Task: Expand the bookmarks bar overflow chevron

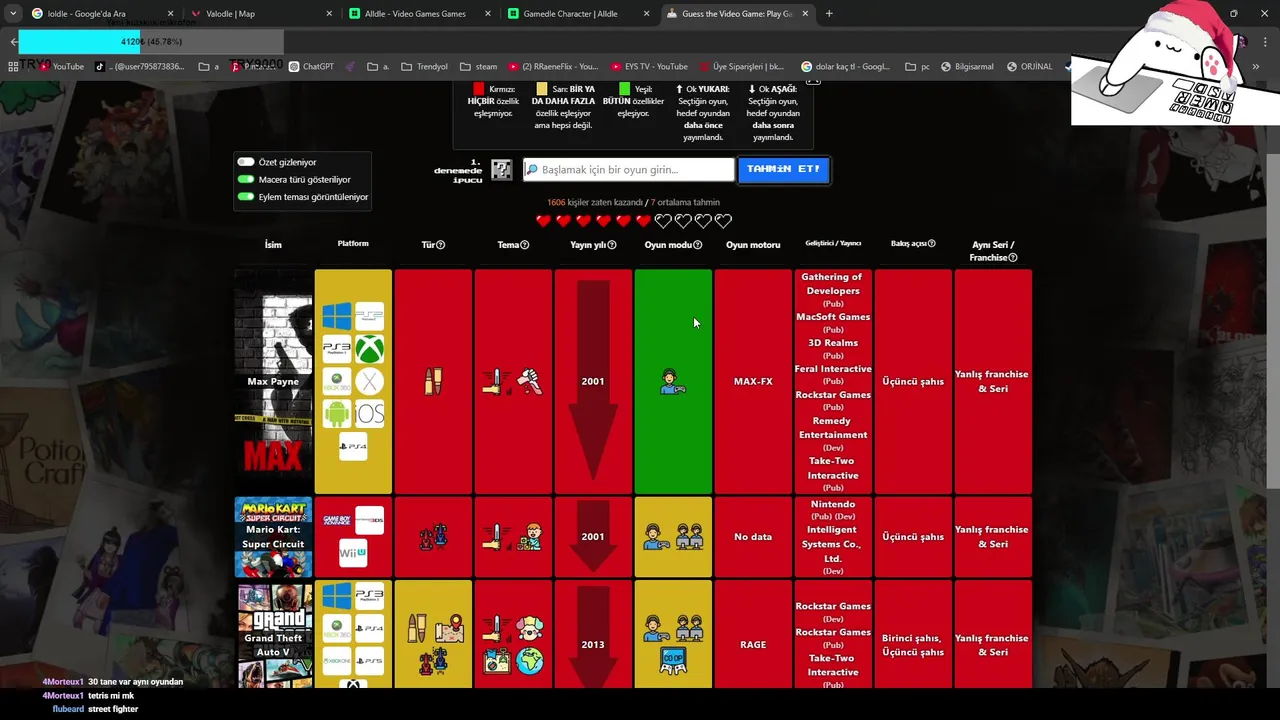Action: pyautogui.click(x=1256, y=67)
